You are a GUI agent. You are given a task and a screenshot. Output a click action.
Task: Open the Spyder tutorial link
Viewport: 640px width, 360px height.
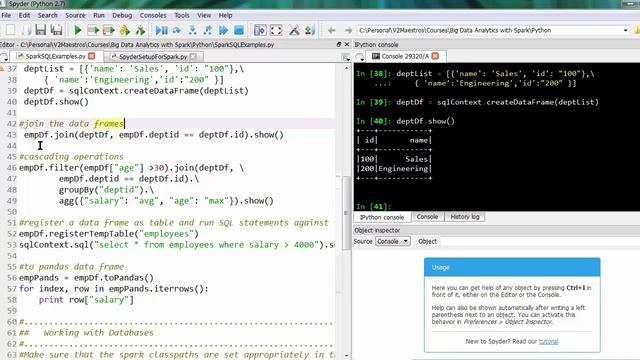pos(548,341)
